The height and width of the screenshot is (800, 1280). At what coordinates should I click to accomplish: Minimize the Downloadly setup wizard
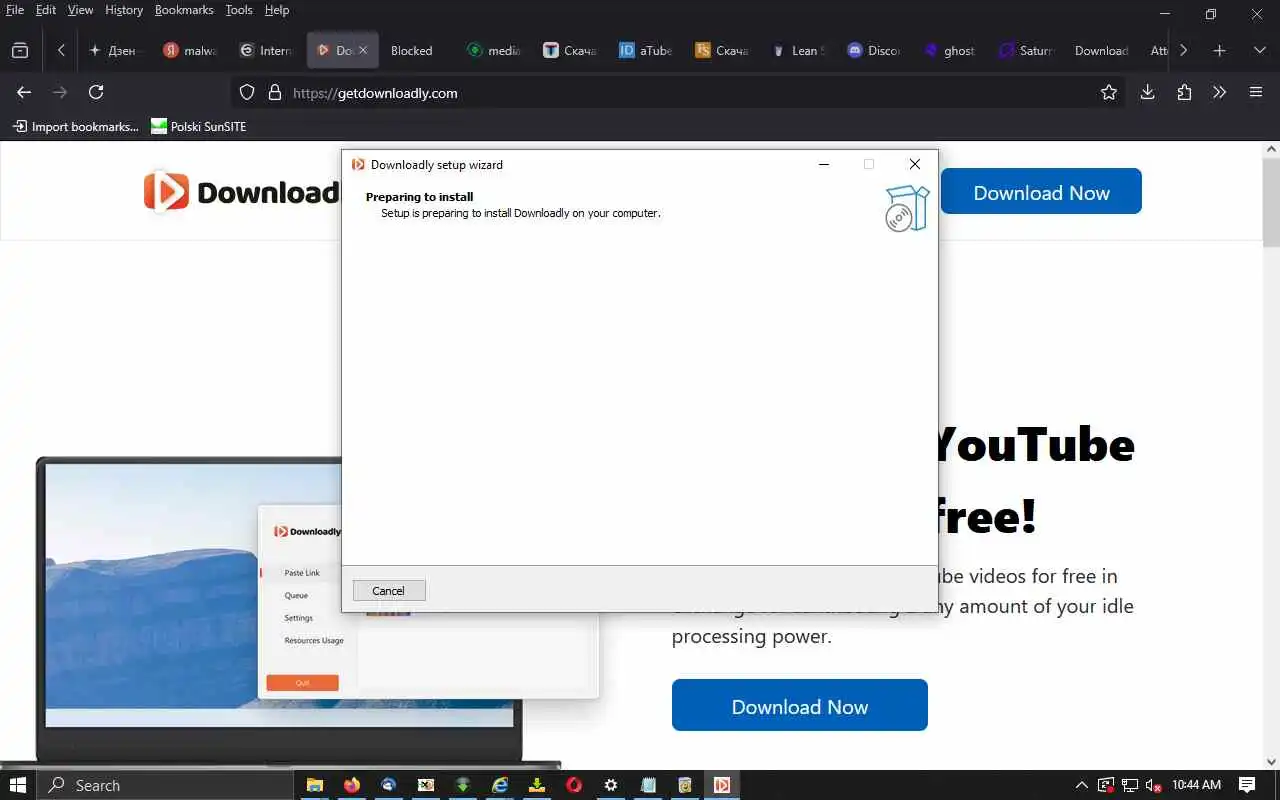pyautogui.click(x=824, y=164)
